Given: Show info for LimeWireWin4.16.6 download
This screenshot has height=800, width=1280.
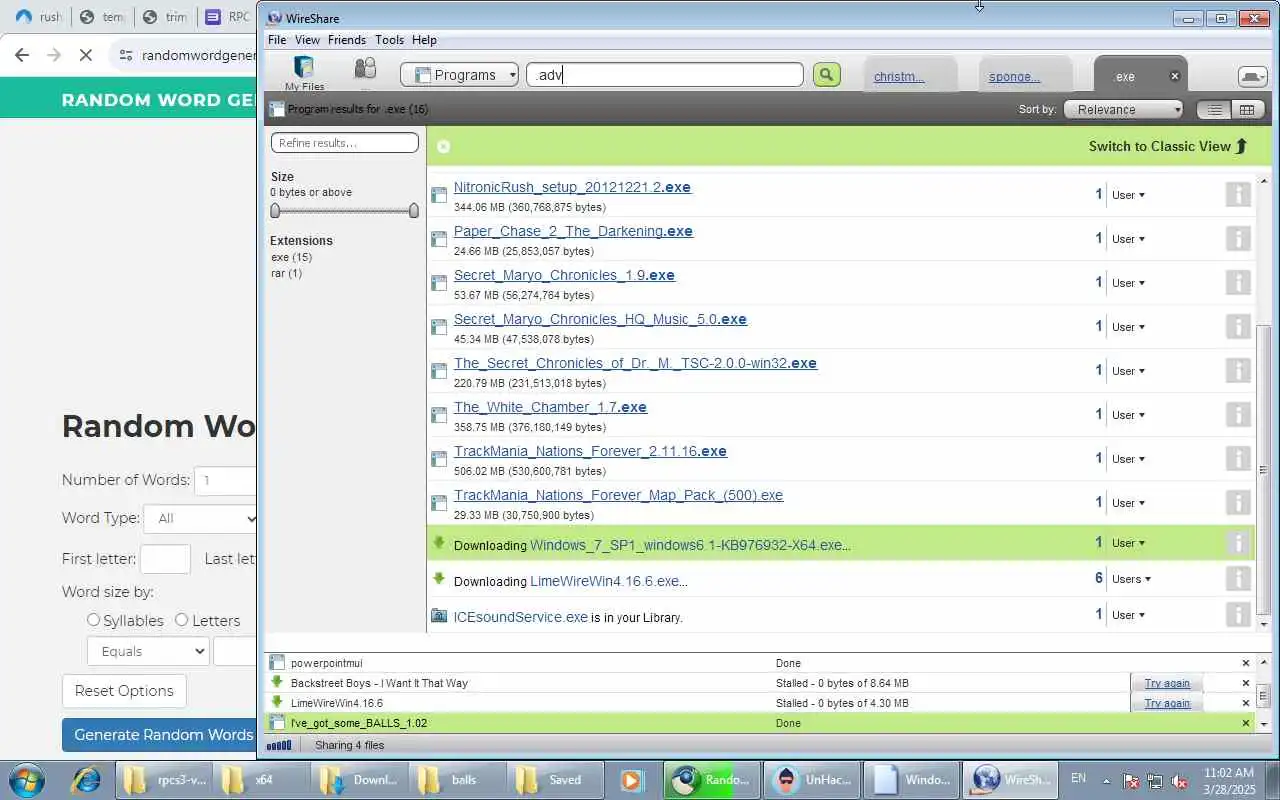Looking at the screenshot, I should click(1238, 578).
